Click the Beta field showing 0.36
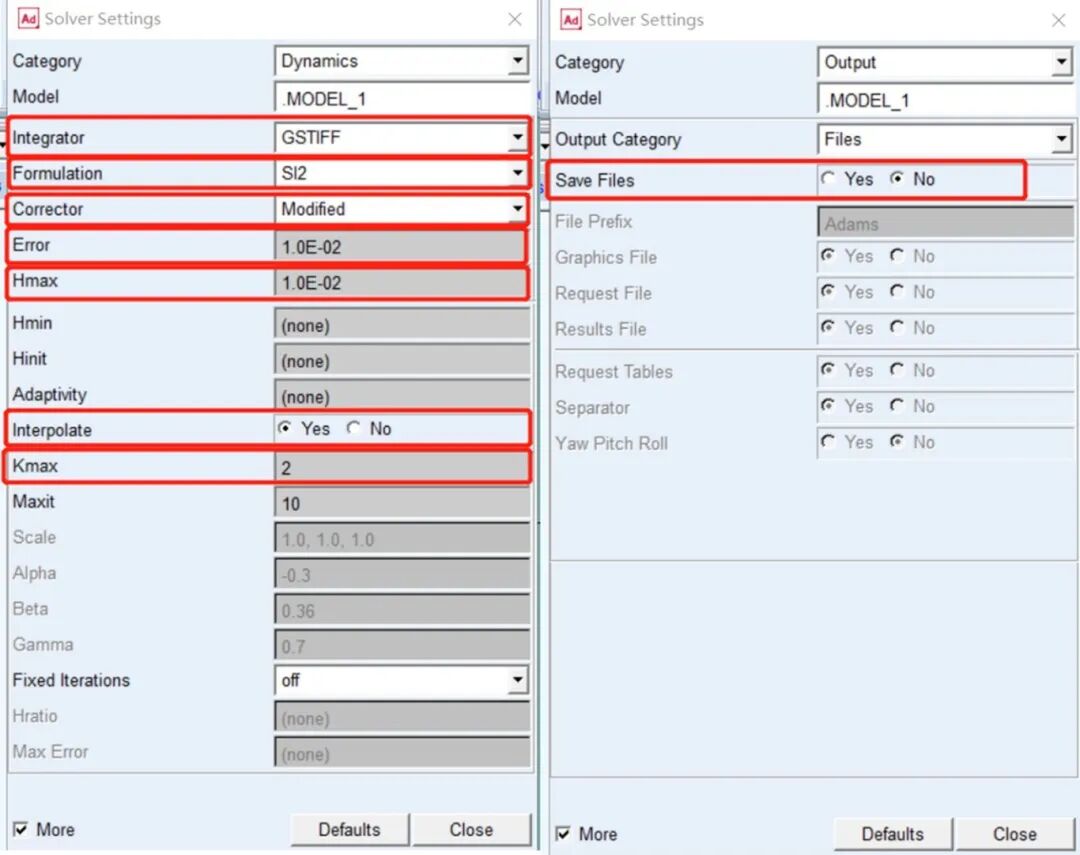Screen dimensions: 1080x855 (402, 610)
